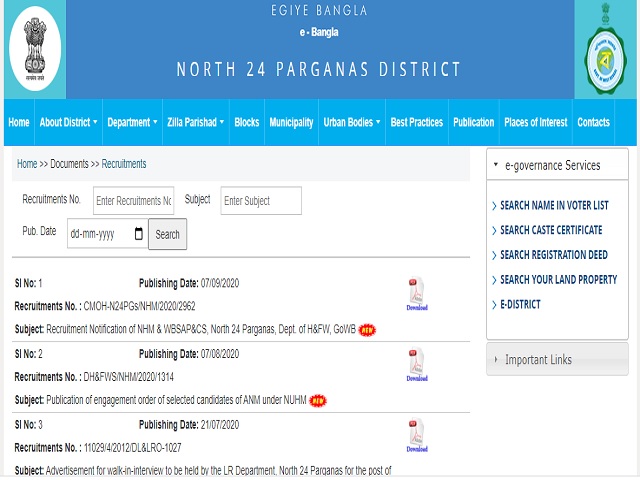The height and width of the screenshot is (480, 640).
Task: Open the Best Practices menu item
Action: pyautogui.click(x=417, y=122)
